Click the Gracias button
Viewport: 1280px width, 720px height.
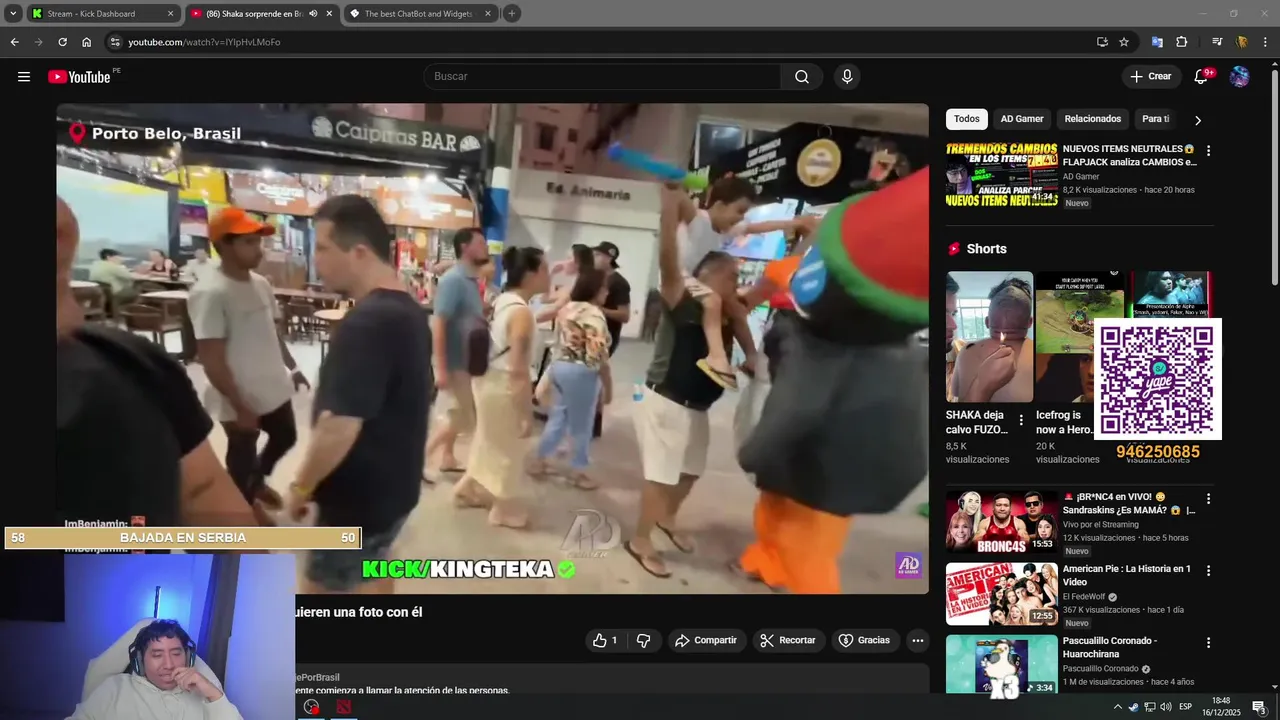tap(864, 640)
